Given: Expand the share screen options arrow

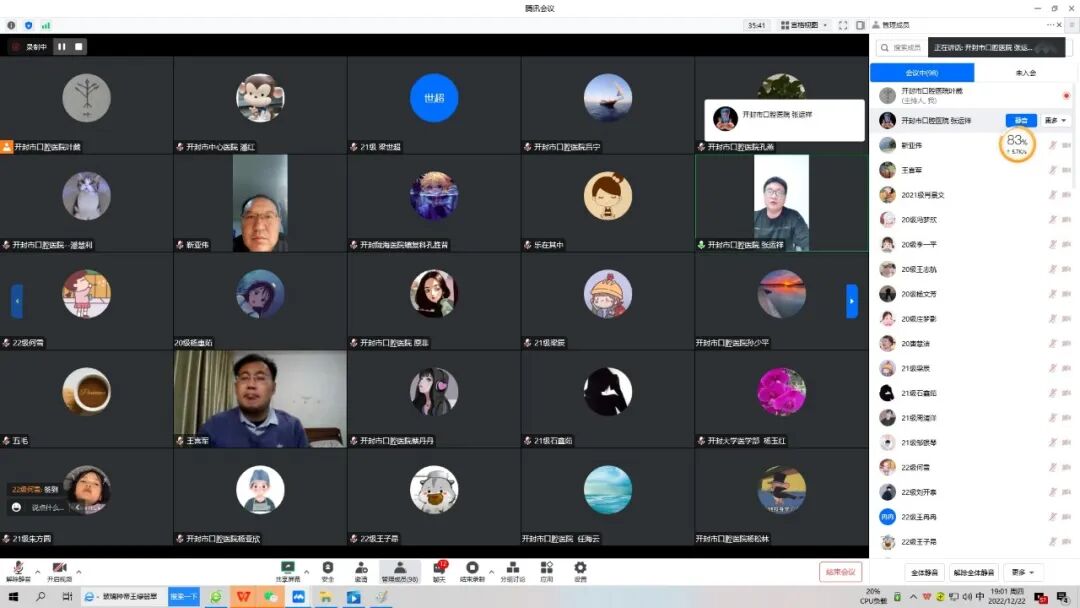Looking at the screenshot, I should click(307, 572).
